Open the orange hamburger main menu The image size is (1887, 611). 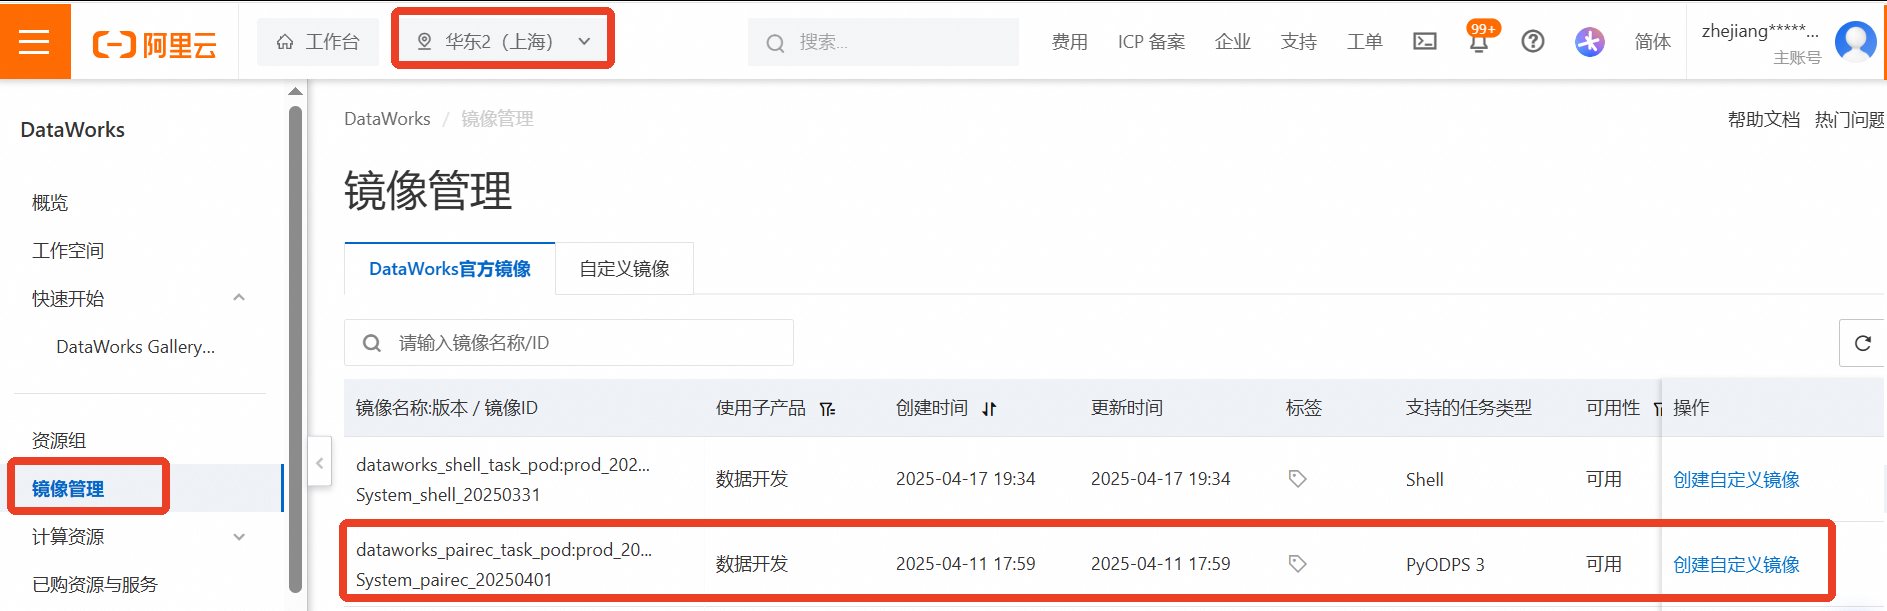point(34,41)
